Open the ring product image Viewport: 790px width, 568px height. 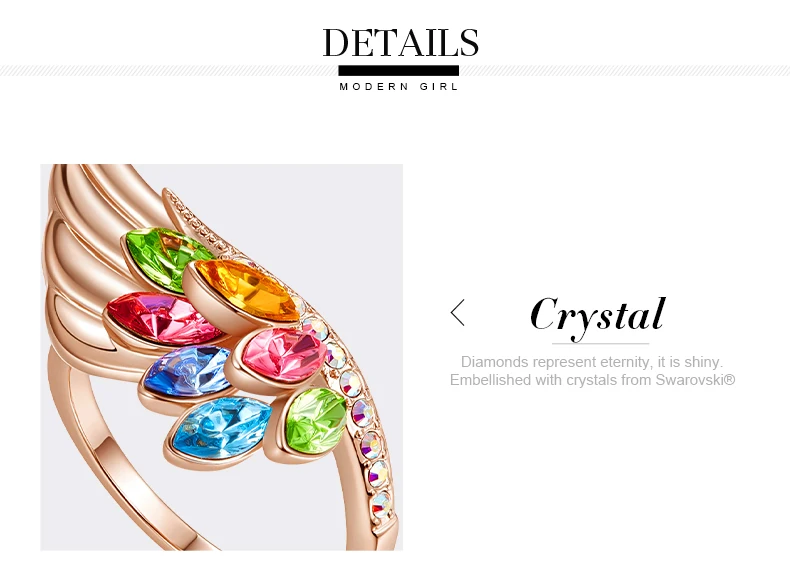[222, 357]
